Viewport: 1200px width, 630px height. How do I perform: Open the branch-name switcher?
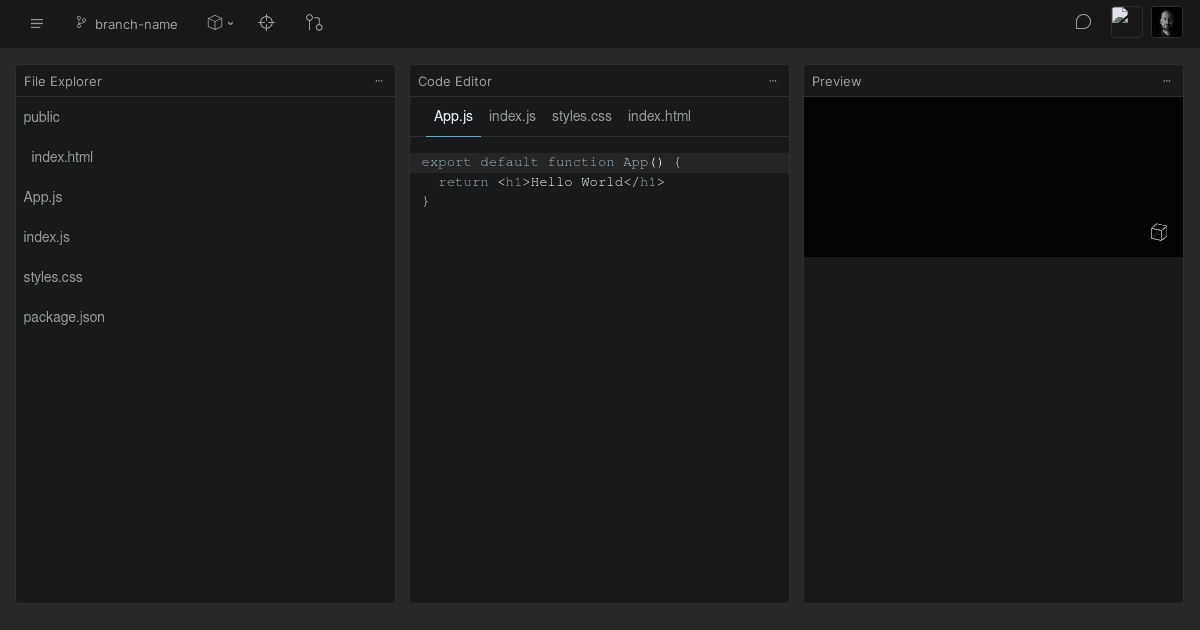click(x=136, y=24)
